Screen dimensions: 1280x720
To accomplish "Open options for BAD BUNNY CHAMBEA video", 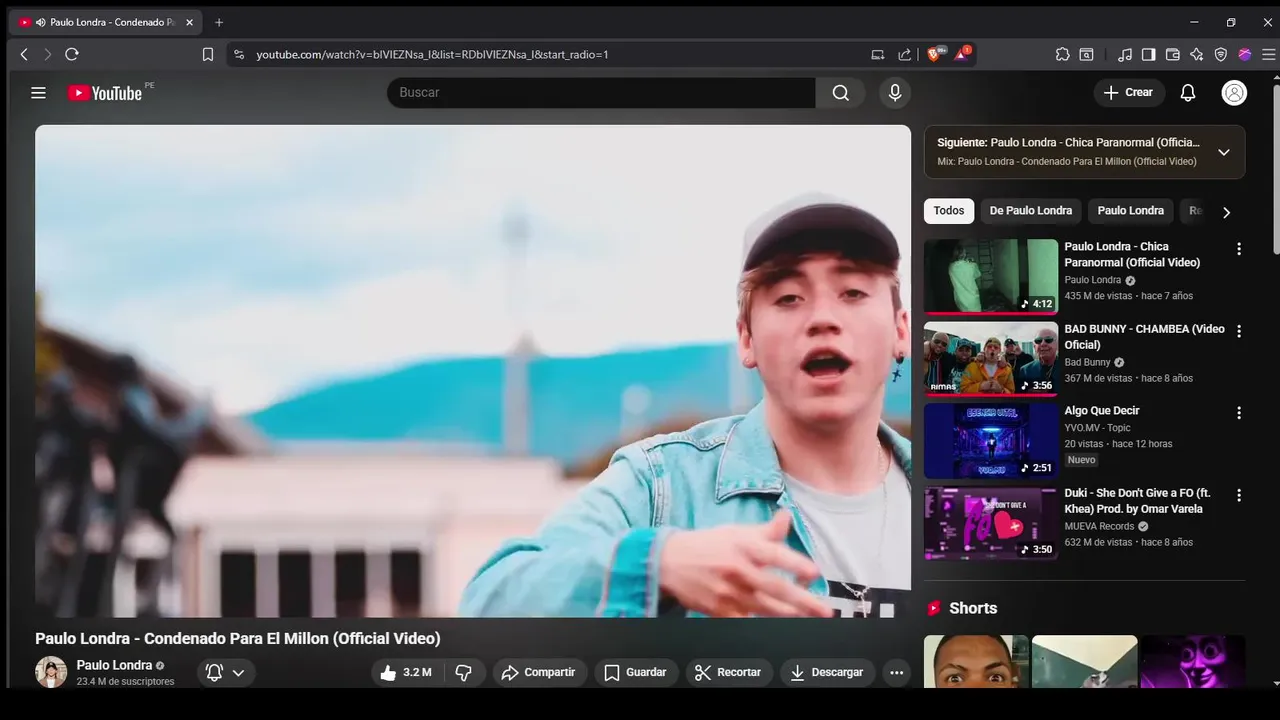I will click(x=1239, y=331).
